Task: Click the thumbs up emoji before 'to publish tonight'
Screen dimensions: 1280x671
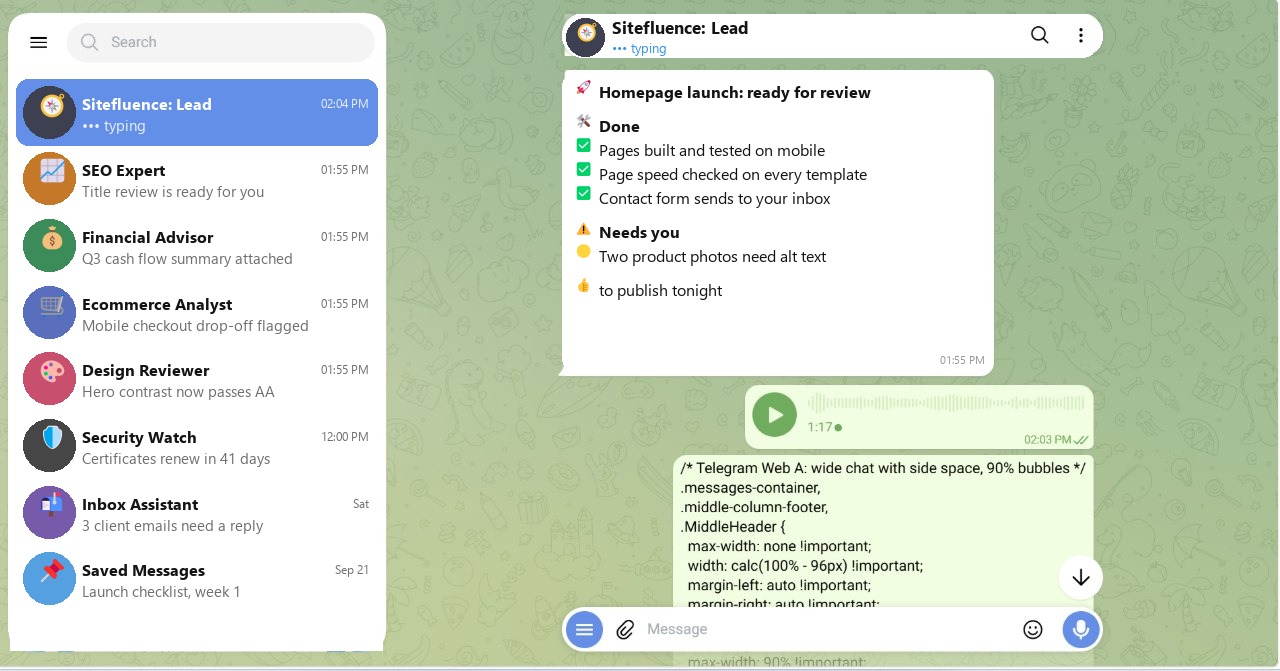Action: pyautogui.click(x=584, y=286)
